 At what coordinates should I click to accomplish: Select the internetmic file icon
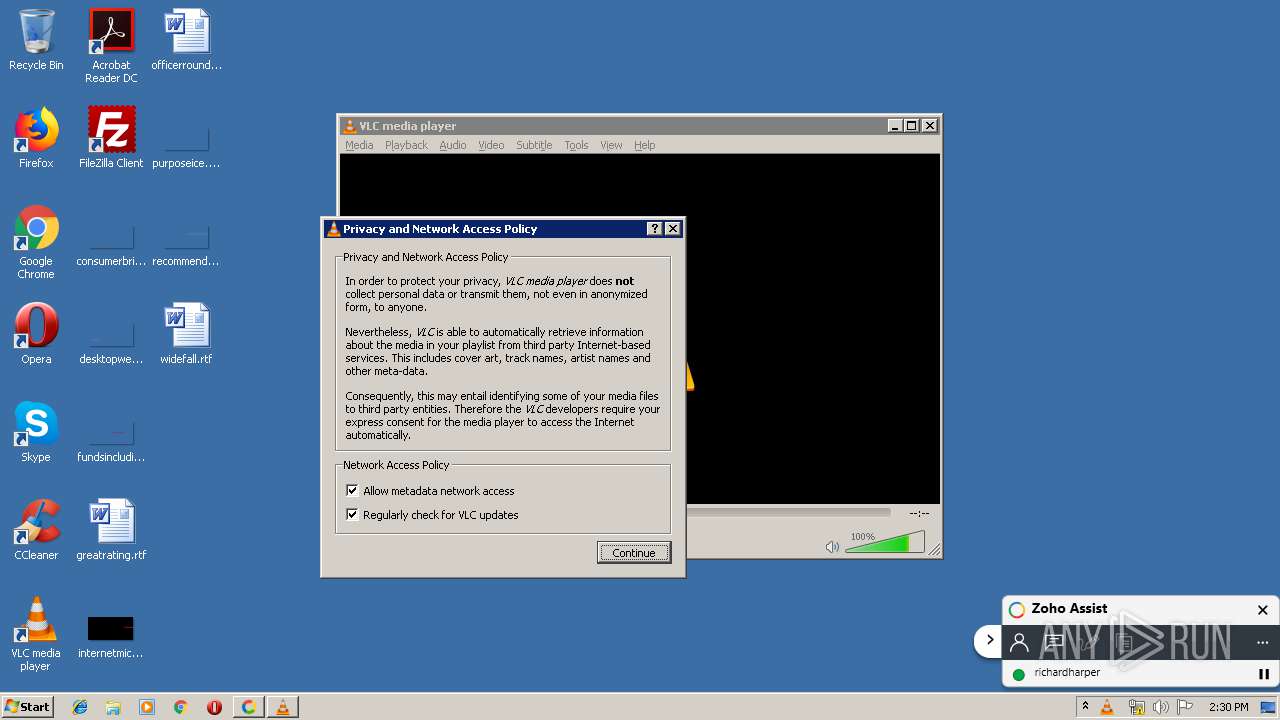pyautogui.click(x=111, y=637)
